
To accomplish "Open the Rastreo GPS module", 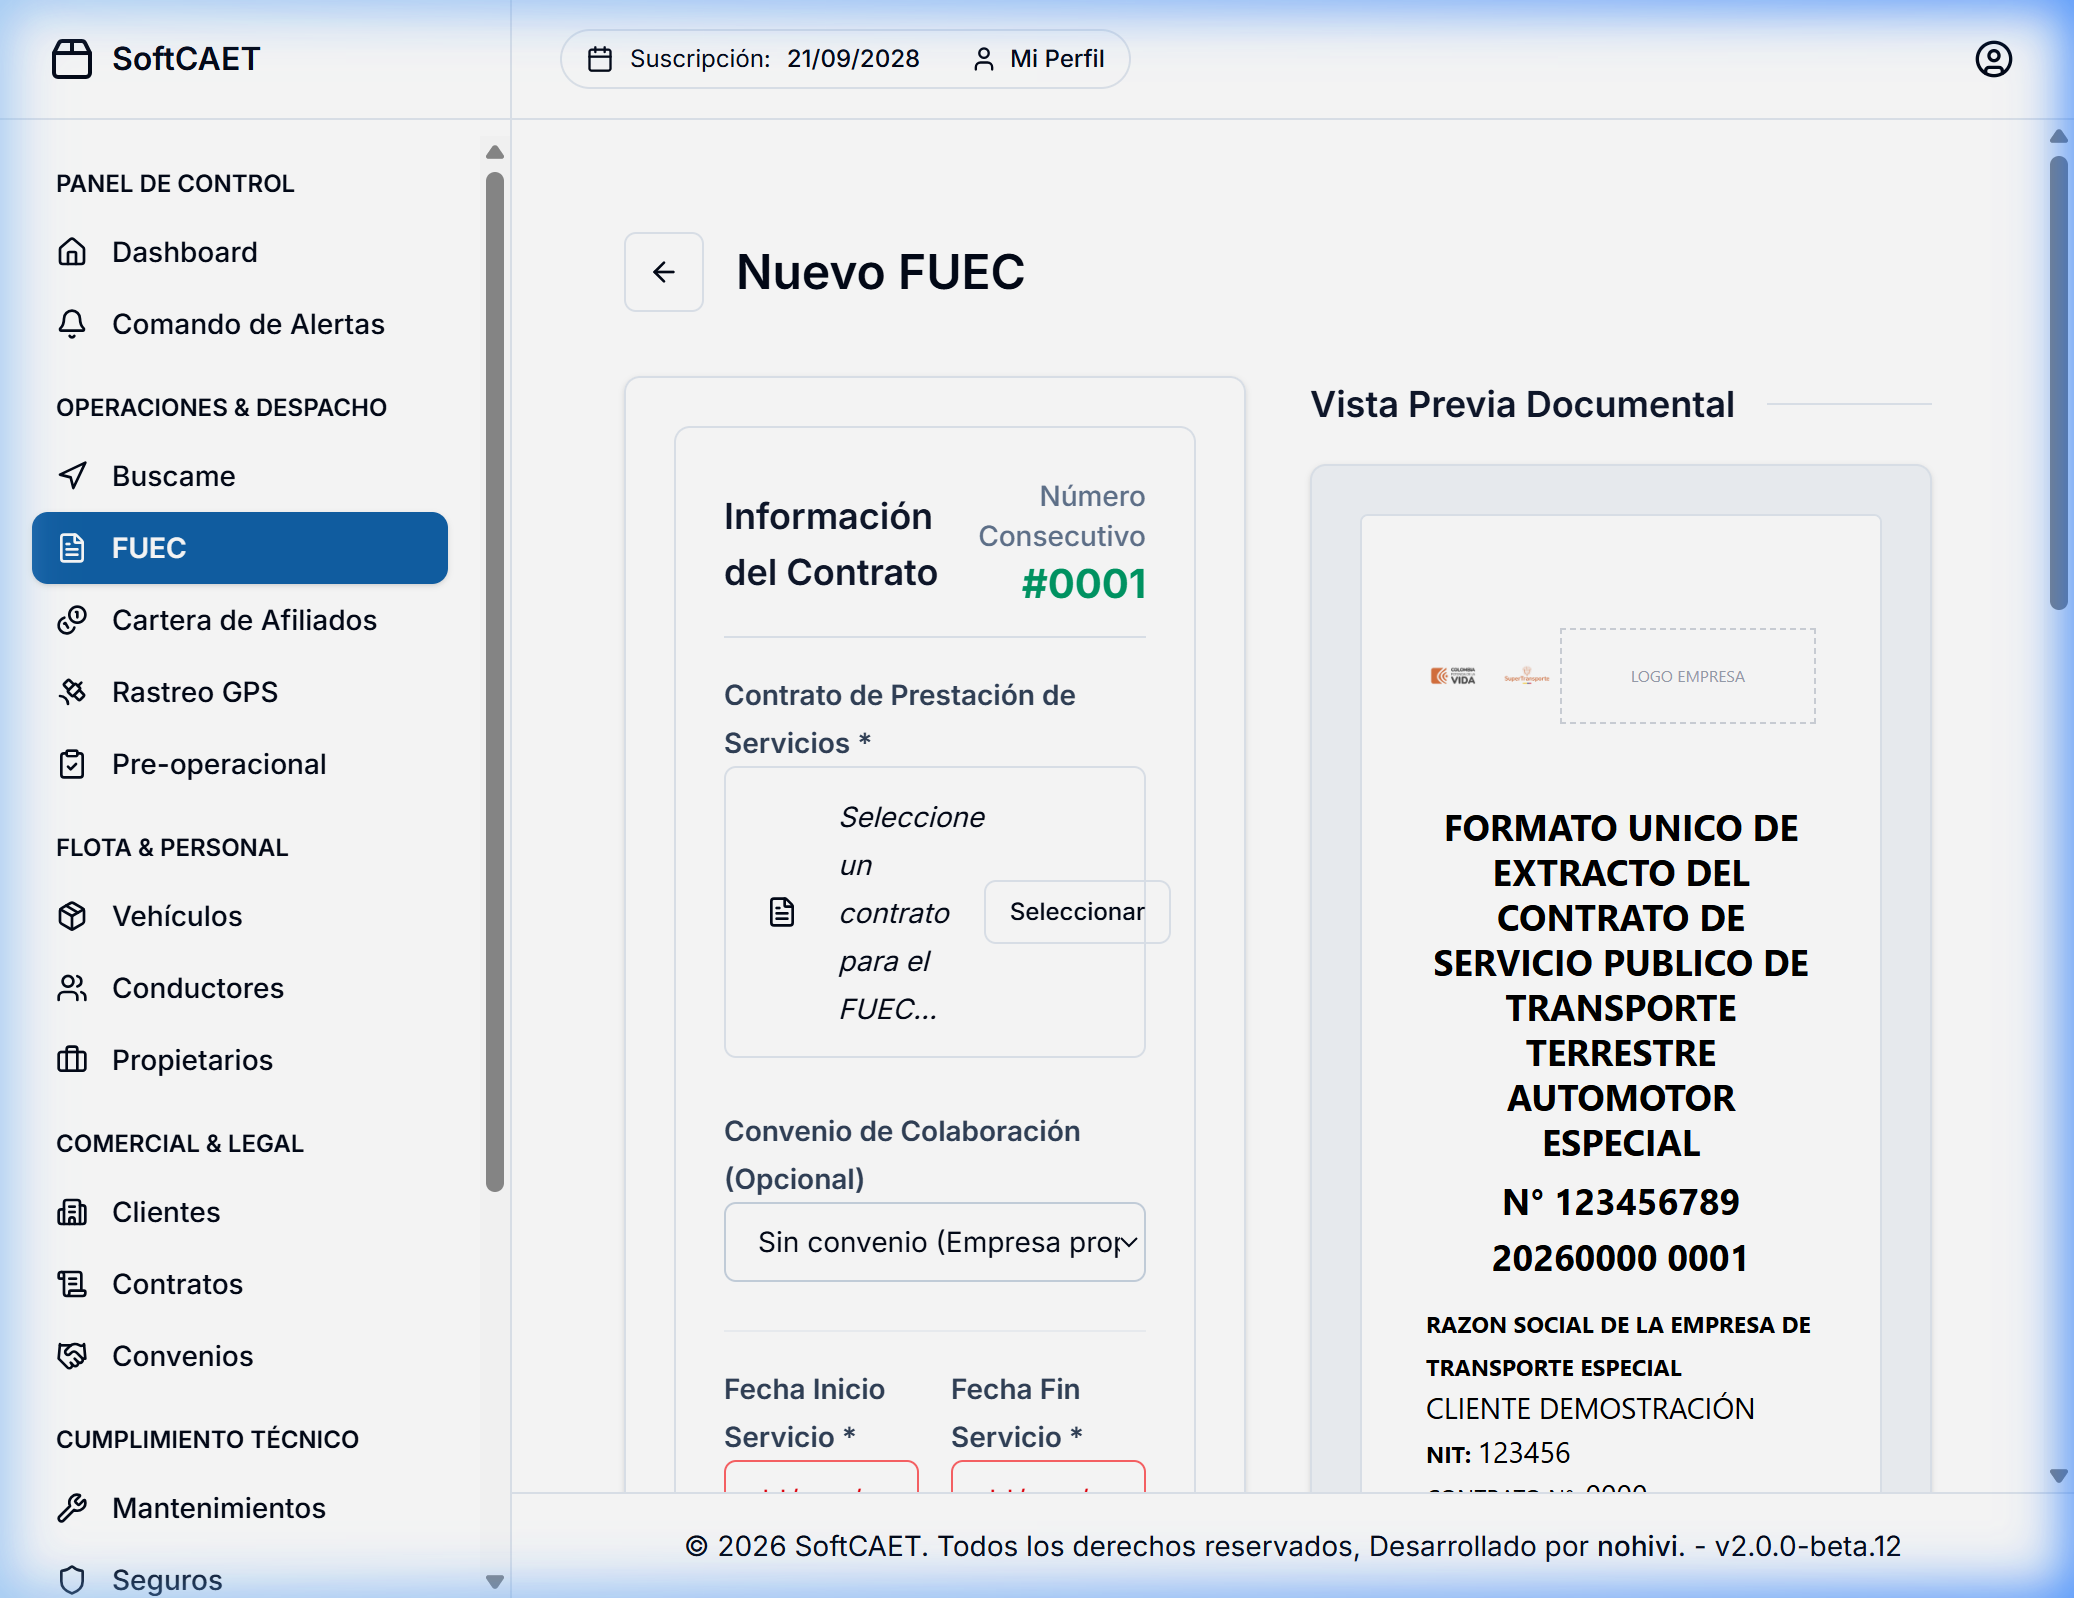I will [x=195, y=692].
